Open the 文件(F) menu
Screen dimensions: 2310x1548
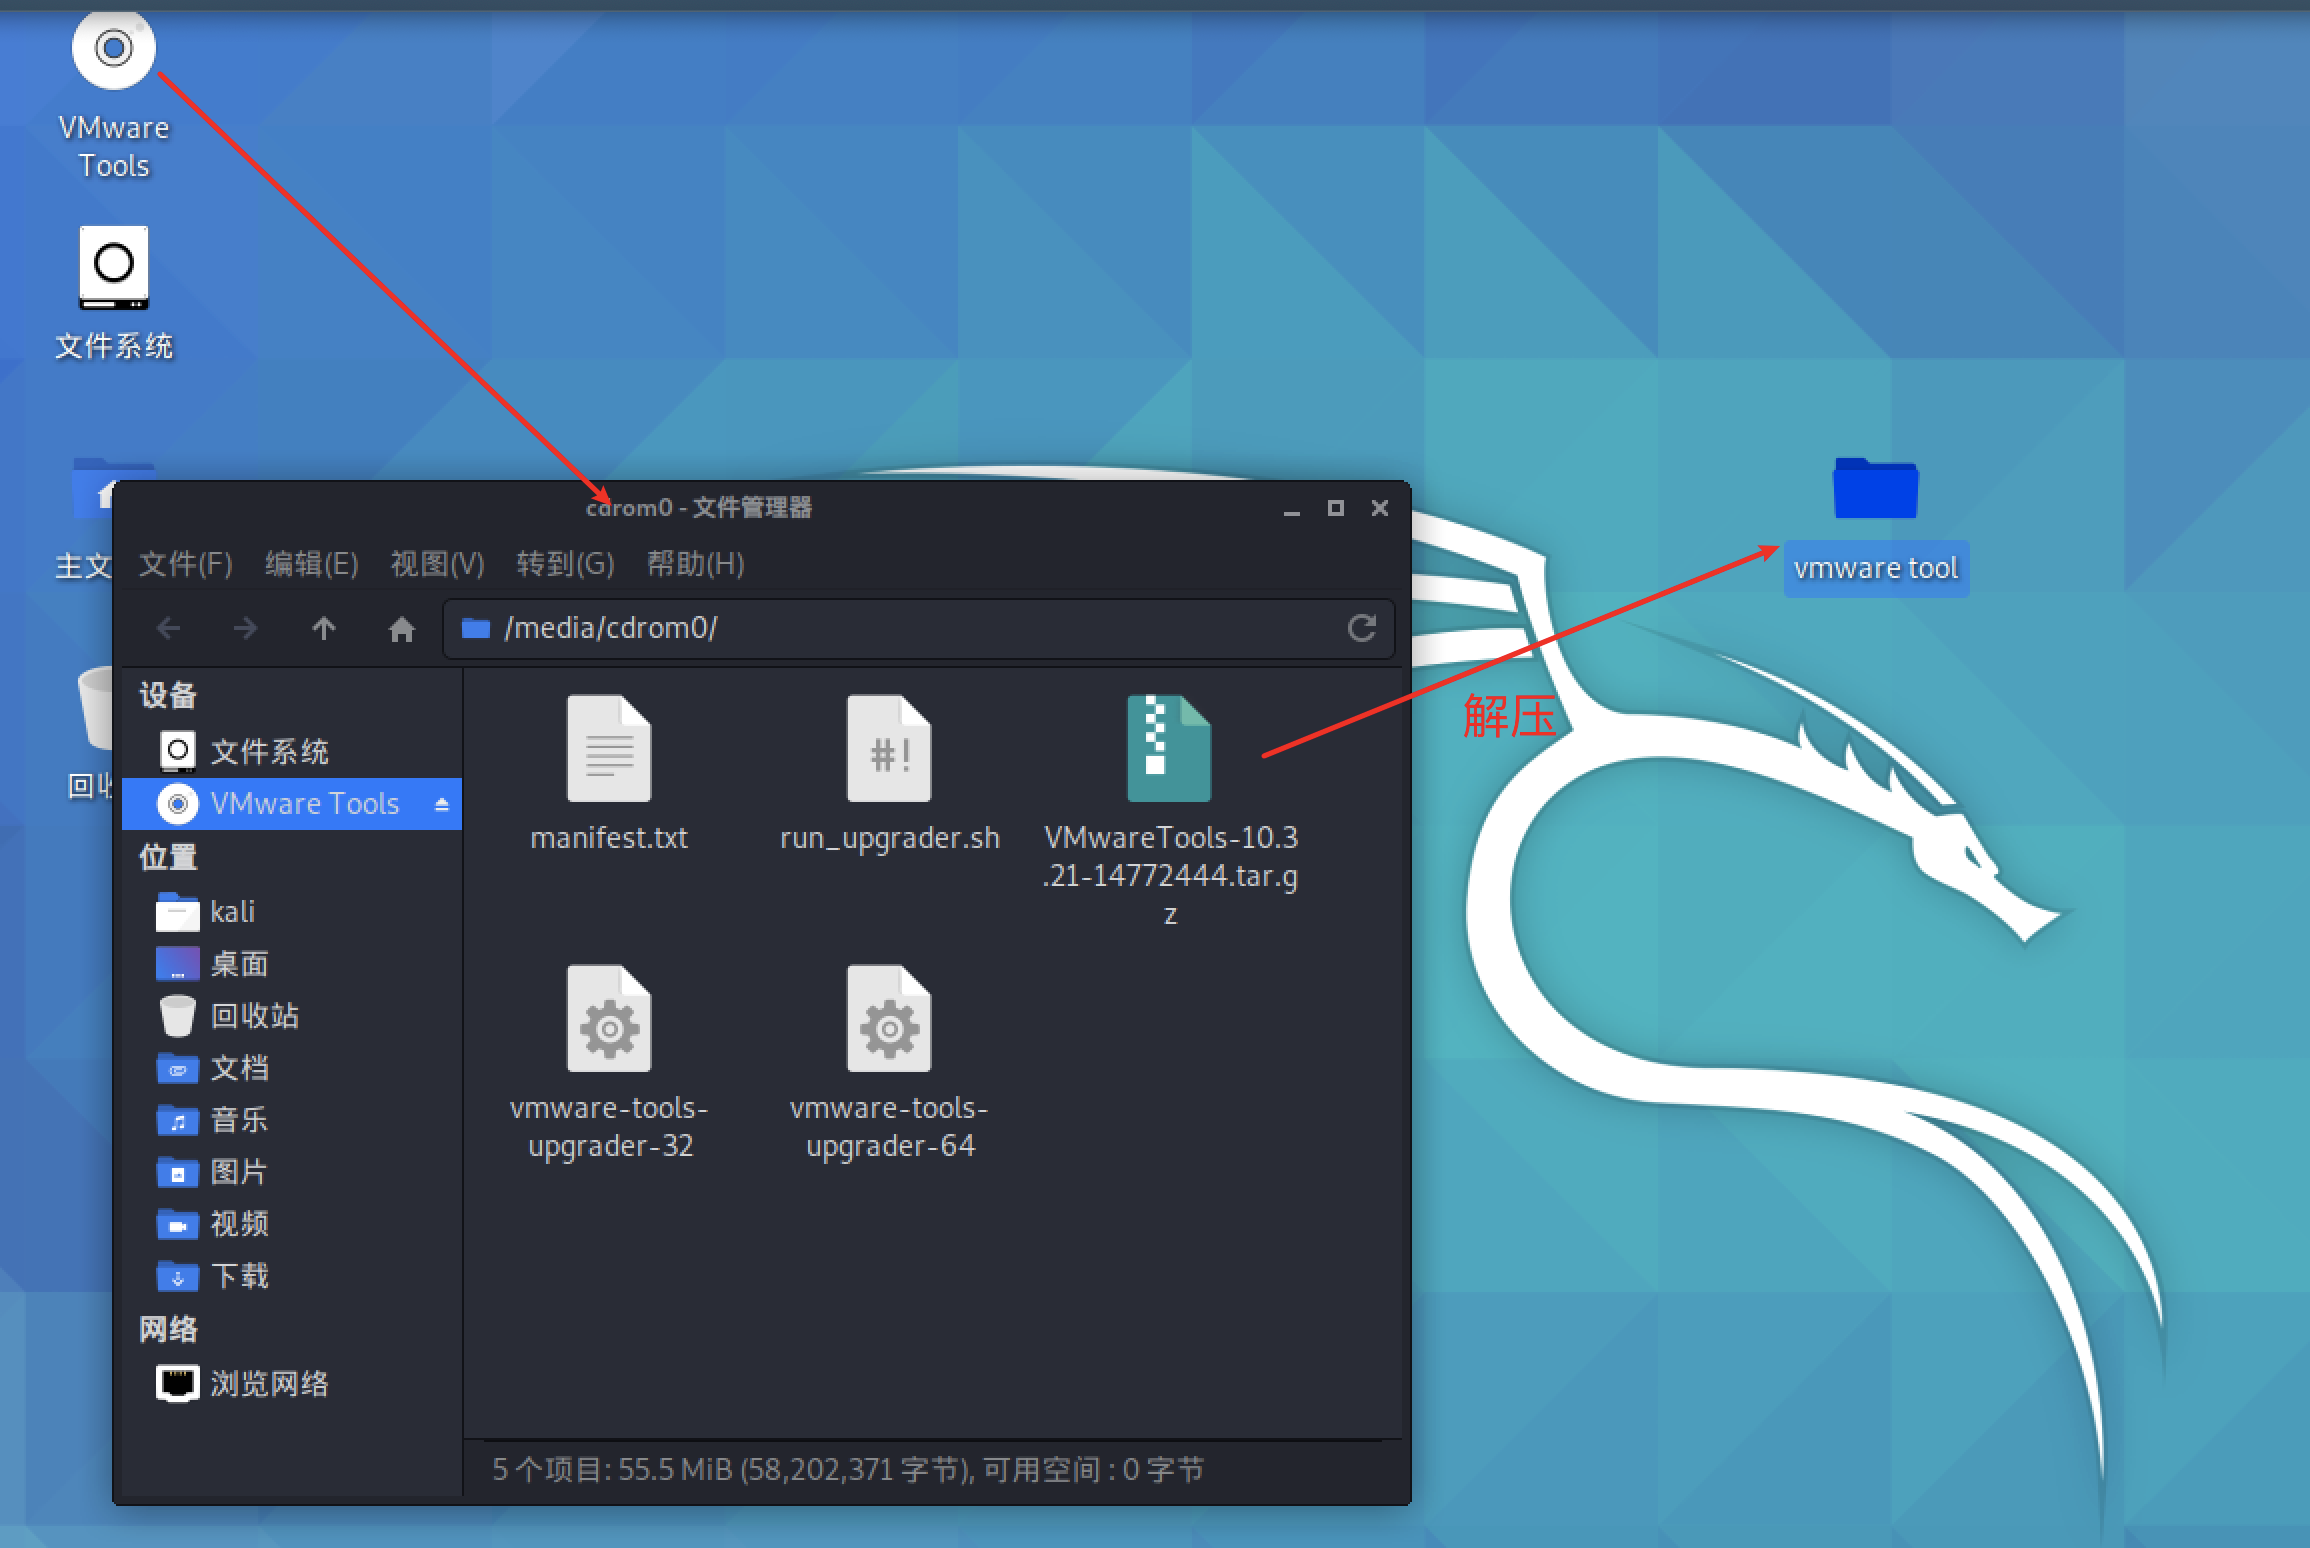(185, 564)
